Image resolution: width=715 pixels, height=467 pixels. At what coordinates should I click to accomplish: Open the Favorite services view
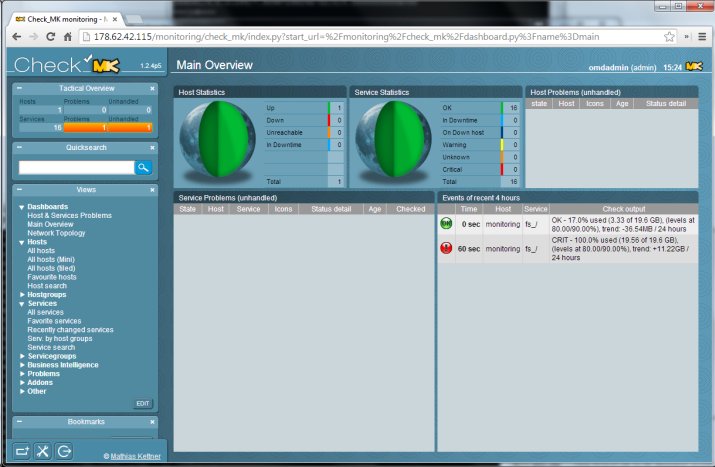pos(54,321)
